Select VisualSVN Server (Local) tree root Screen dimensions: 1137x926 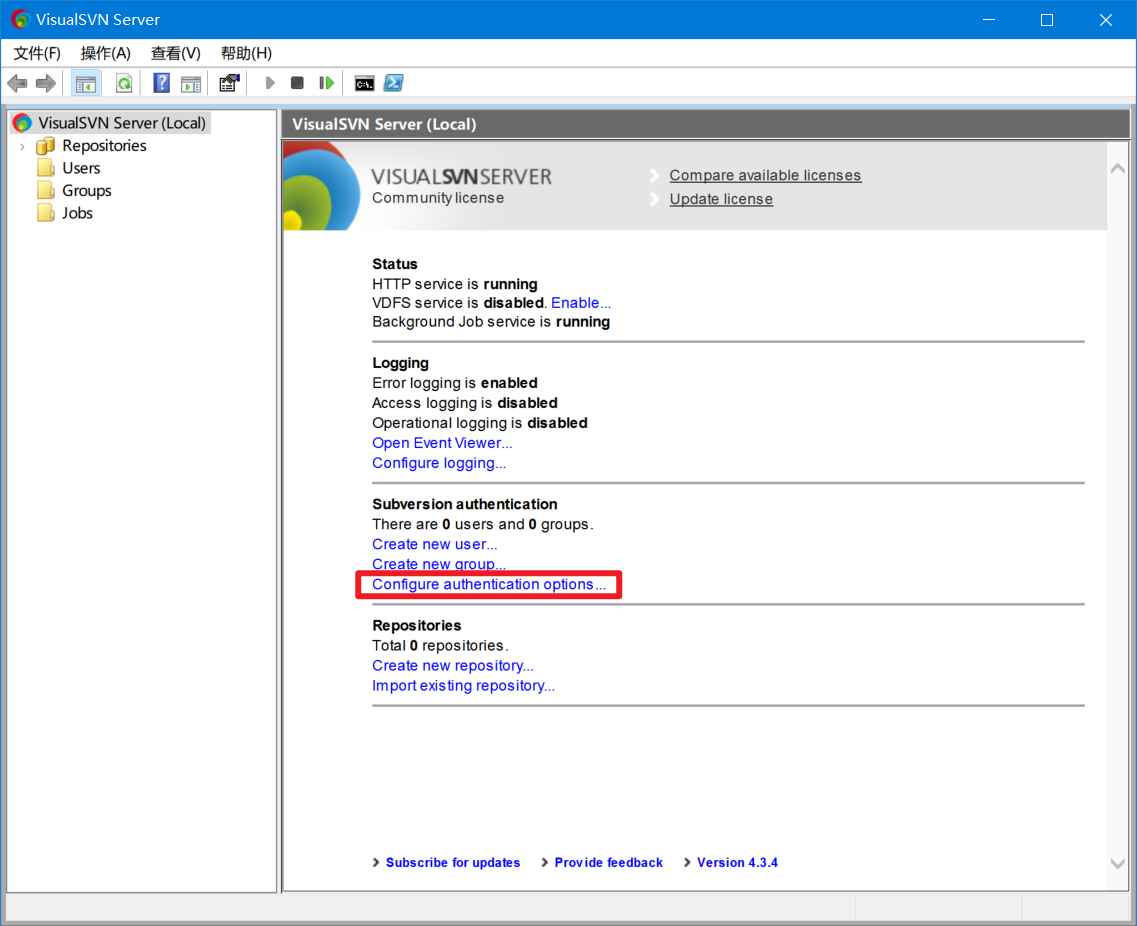pyautogui.click(x=122, y=123)
